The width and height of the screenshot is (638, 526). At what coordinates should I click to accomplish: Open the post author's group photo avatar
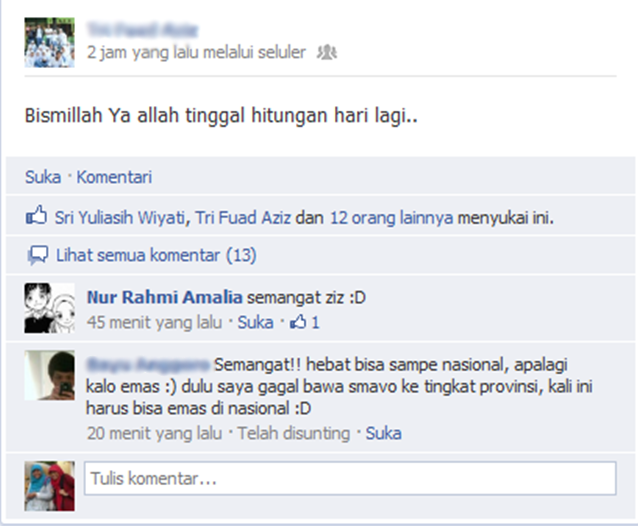coord(49,42)
